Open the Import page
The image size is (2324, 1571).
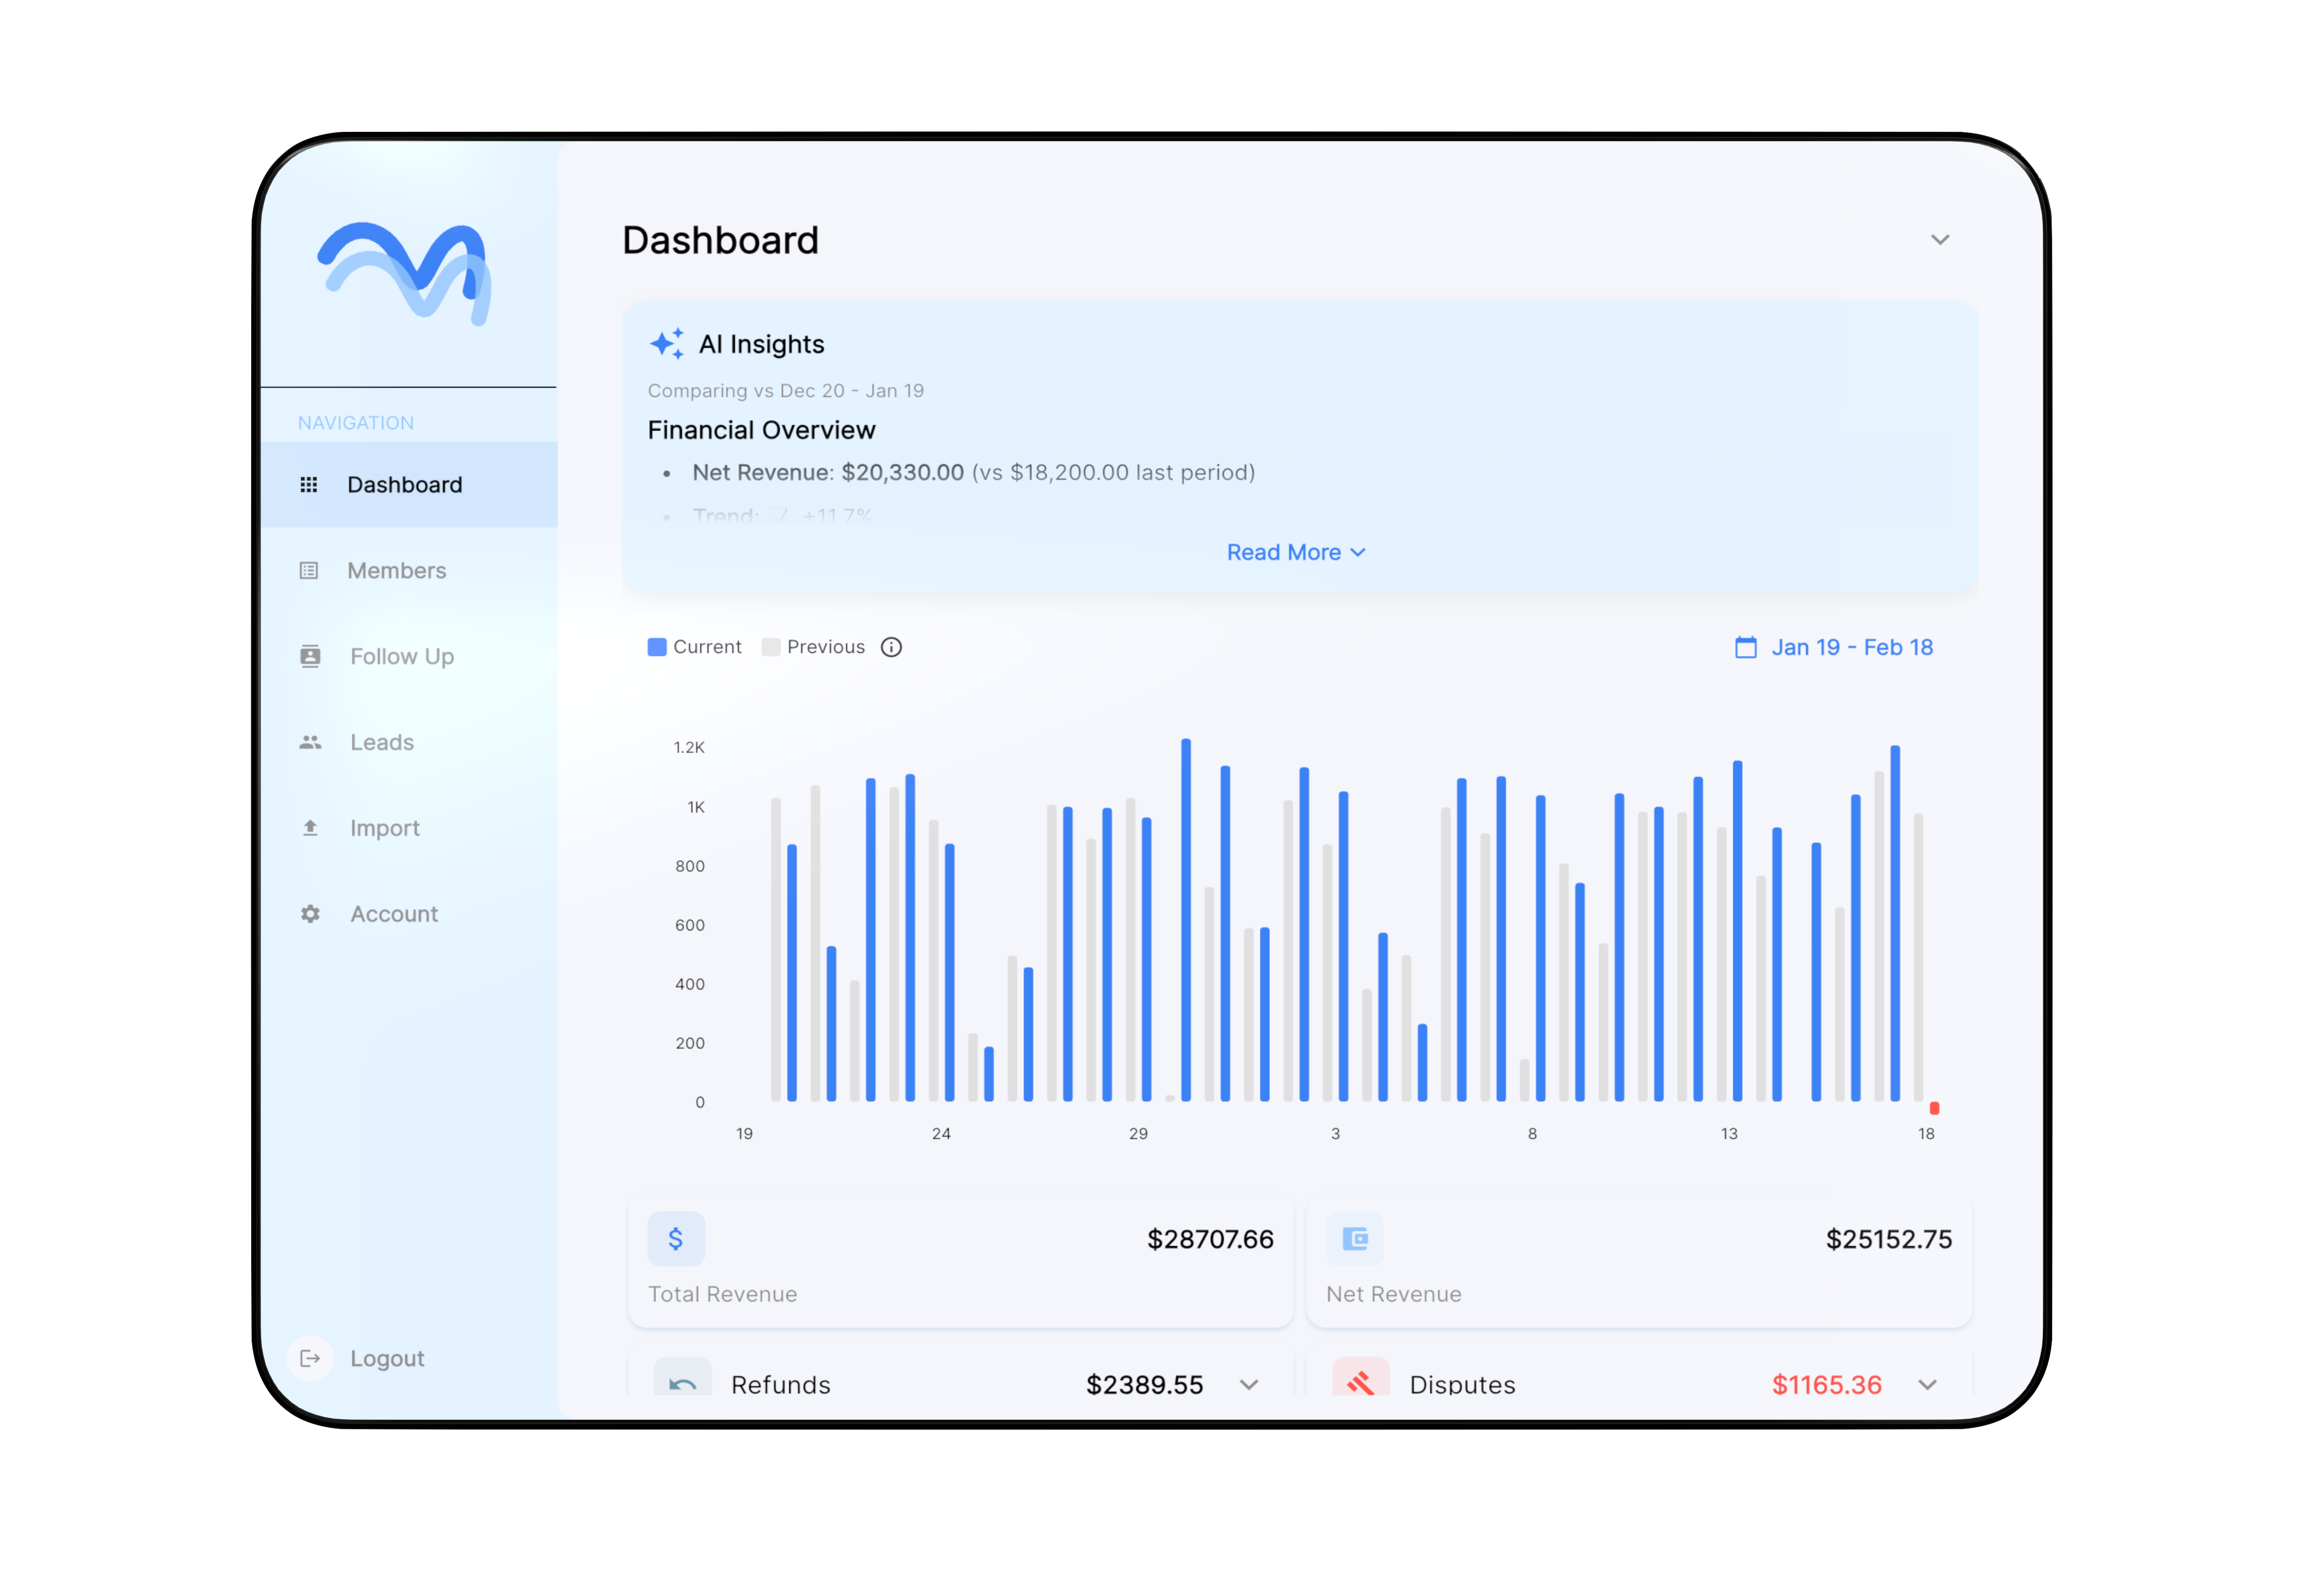(x=409, y=829)
